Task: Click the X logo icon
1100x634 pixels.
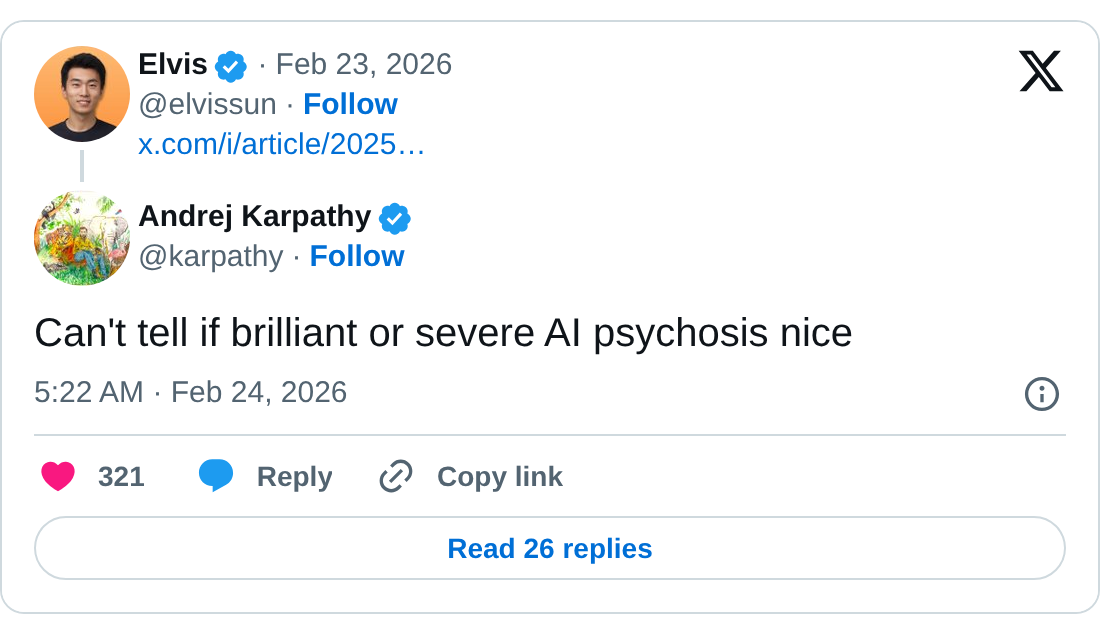Action: 1040,71
